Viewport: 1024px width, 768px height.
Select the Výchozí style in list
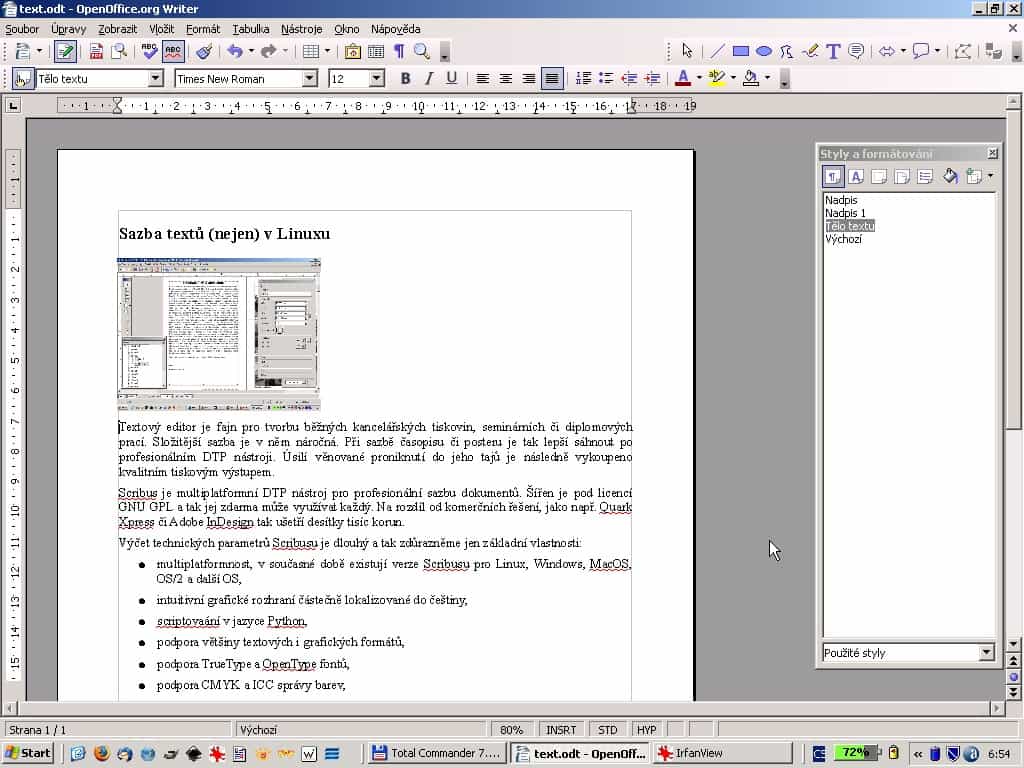[843, 239]
